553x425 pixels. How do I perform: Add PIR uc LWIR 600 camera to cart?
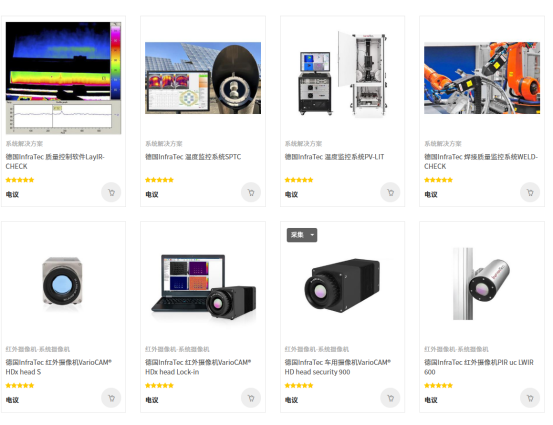[530, 398]
